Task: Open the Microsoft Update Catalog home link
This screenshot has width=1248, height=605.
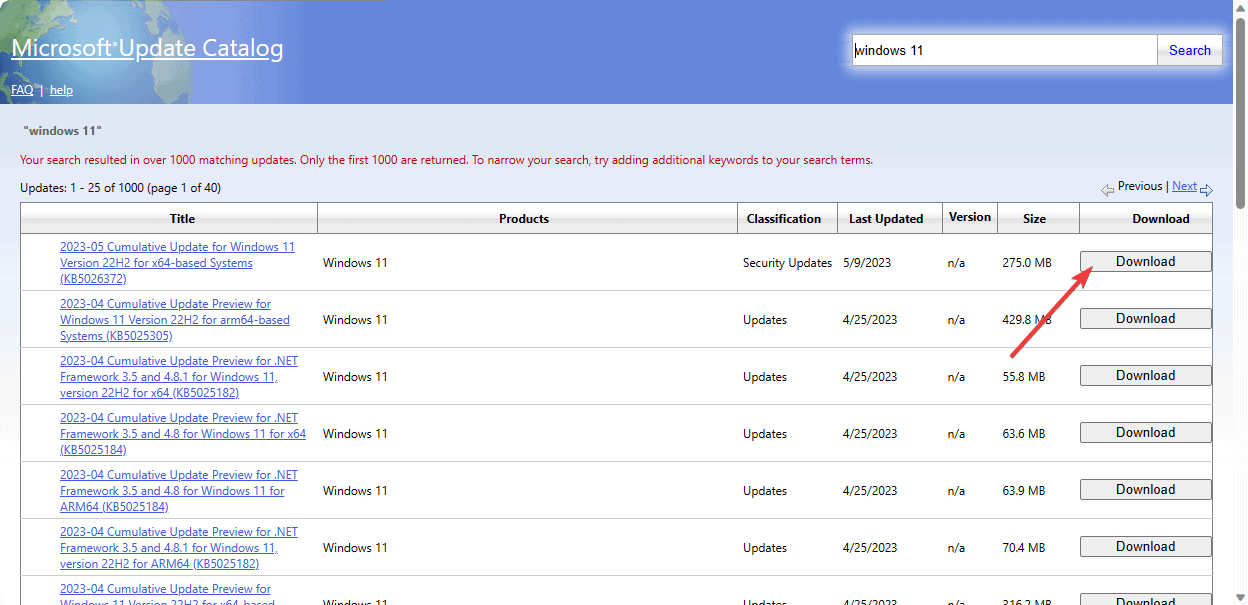Action: pos(147,48)
